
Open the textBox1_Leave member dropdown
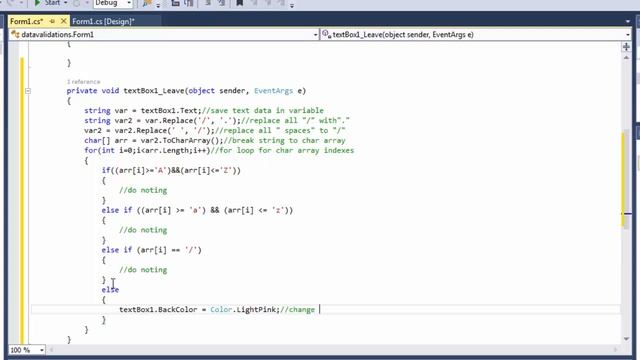click(627, 35)
